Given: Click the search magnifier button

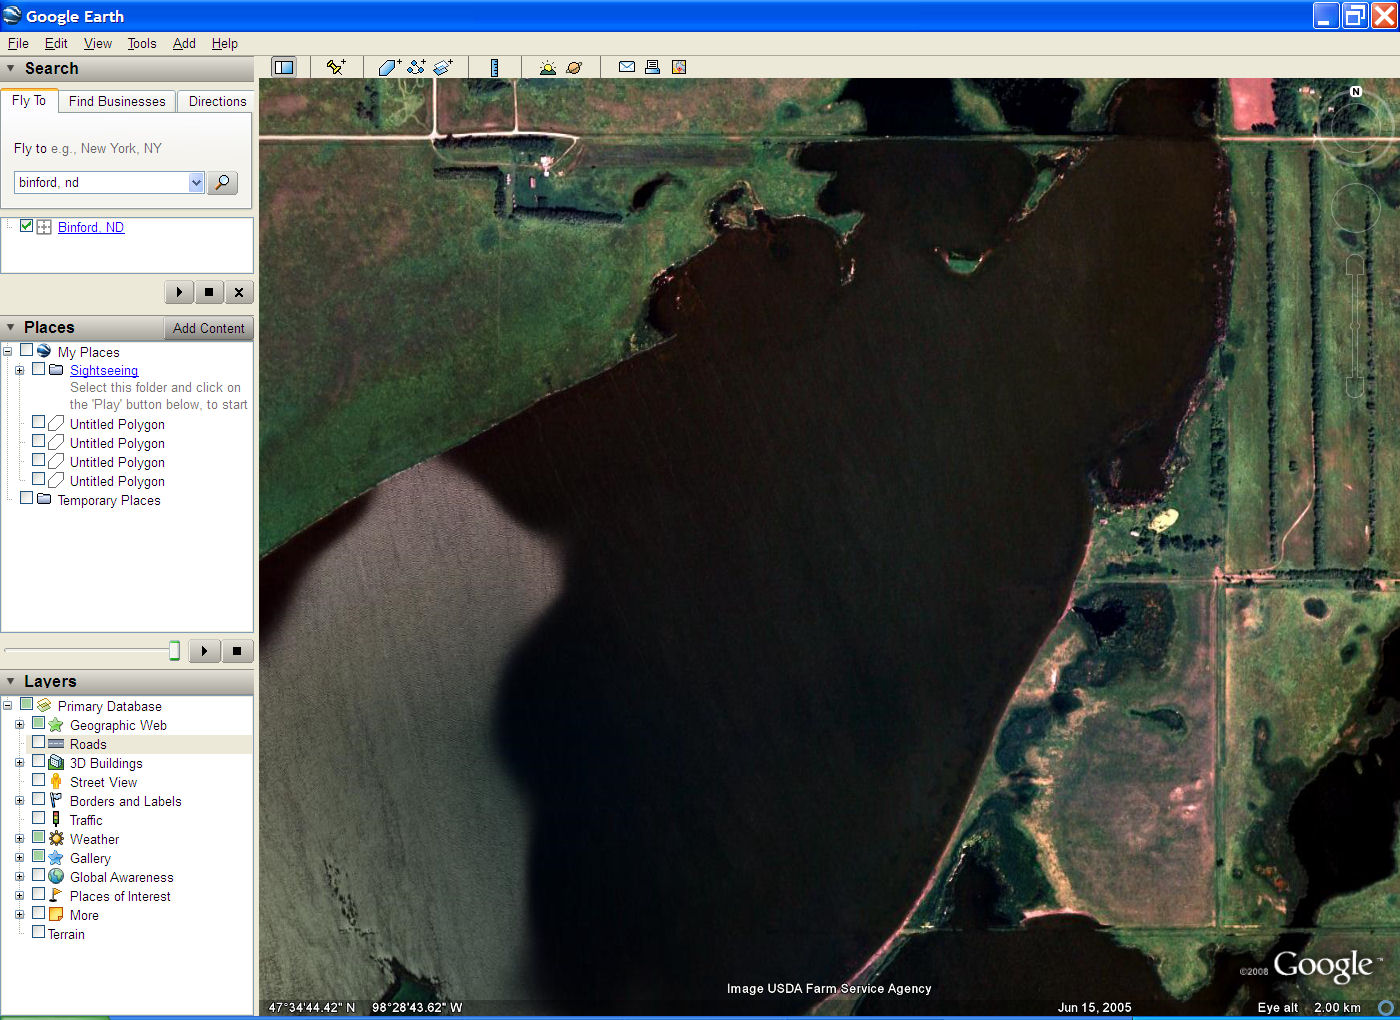Looking at the screenshot, I should click(x=222, y=182).
